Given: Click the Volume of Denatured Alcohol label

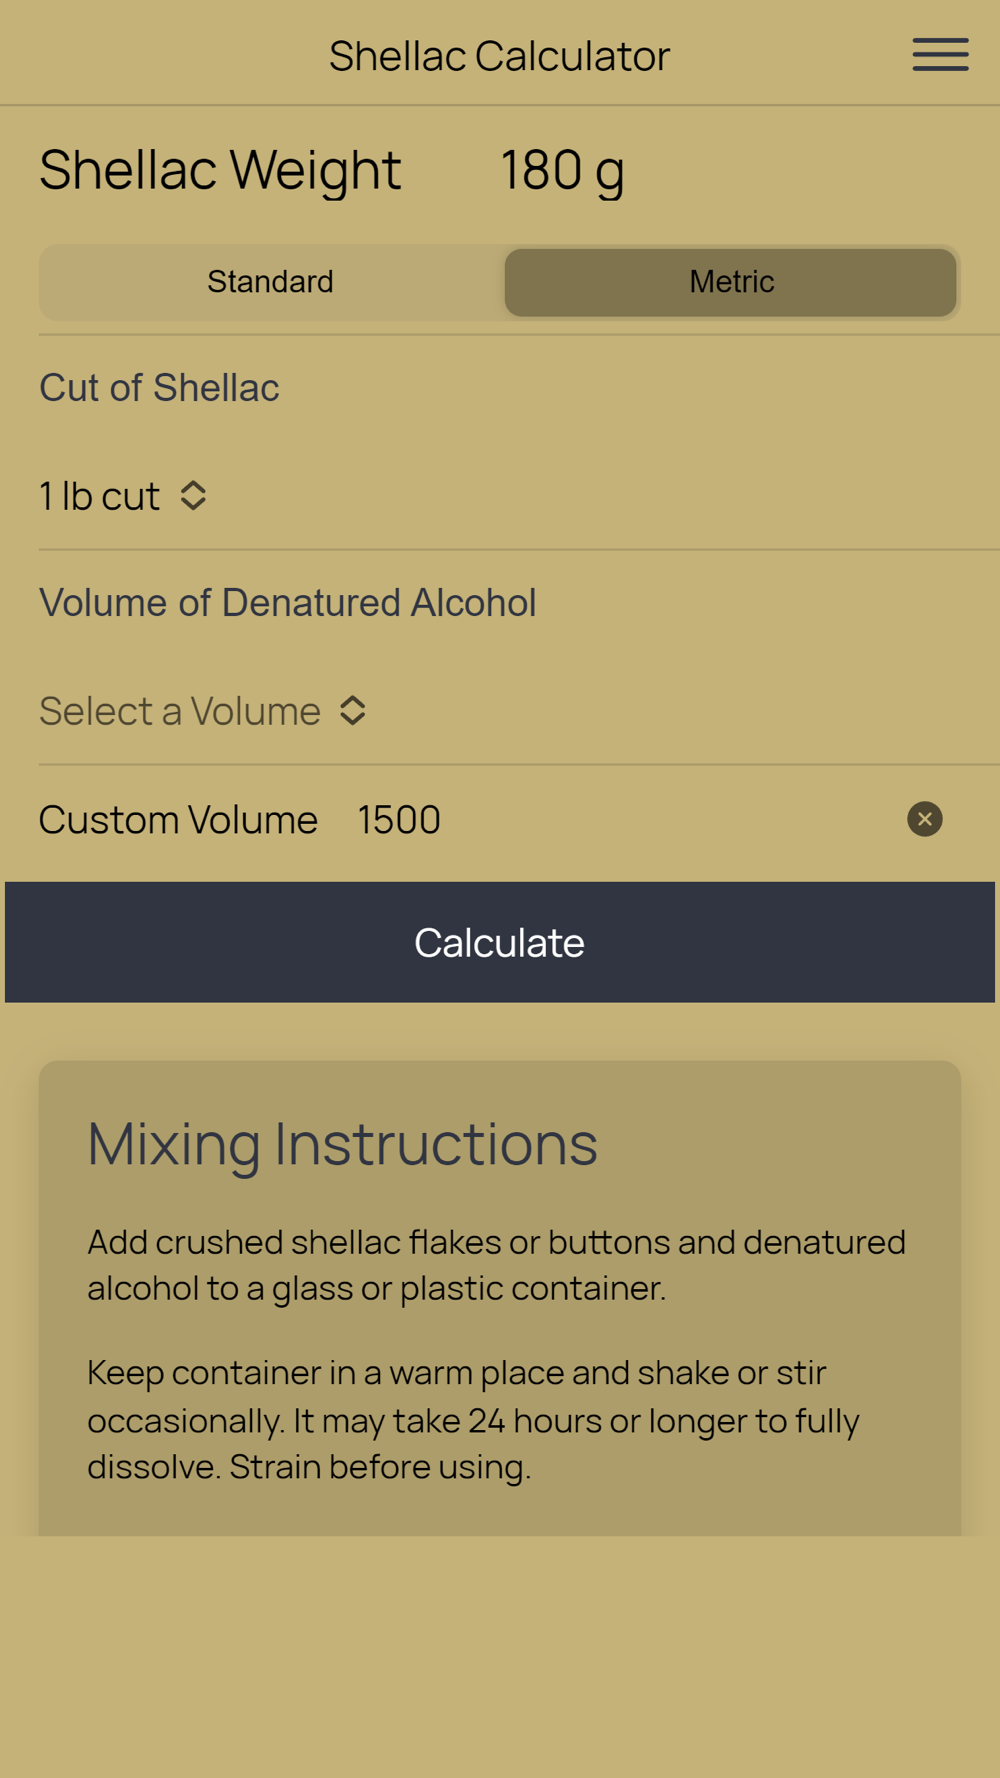Looking at the screenshot, I should pyautogui.click(x=287, y=603).
